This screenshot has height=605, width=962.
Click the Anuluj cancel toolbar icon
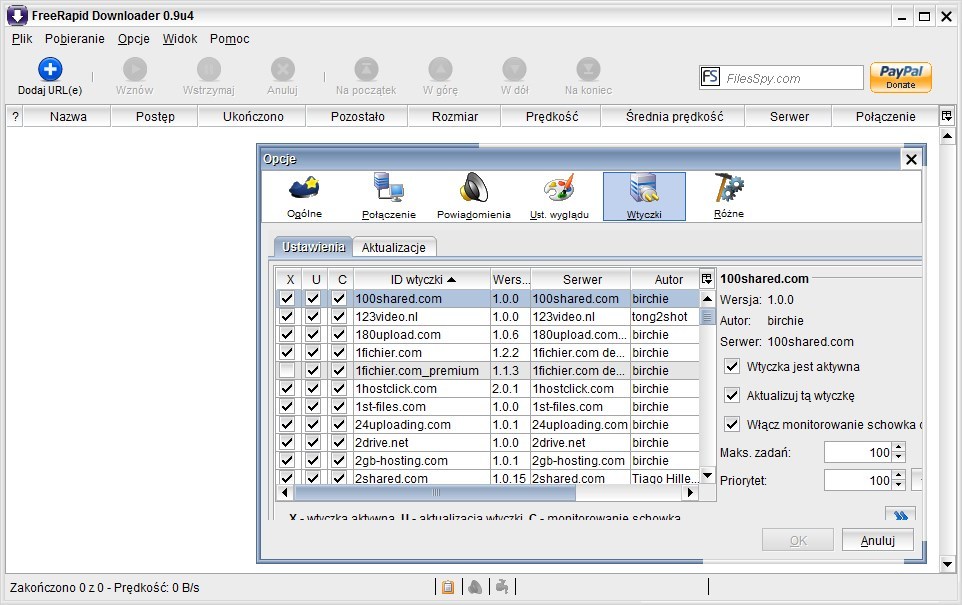282,69
